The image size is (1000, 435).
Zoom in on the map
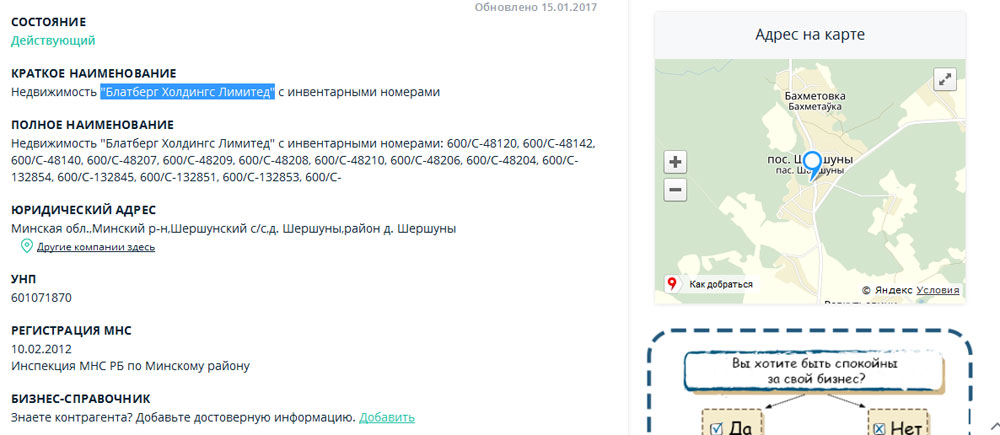tap(675, 162)
